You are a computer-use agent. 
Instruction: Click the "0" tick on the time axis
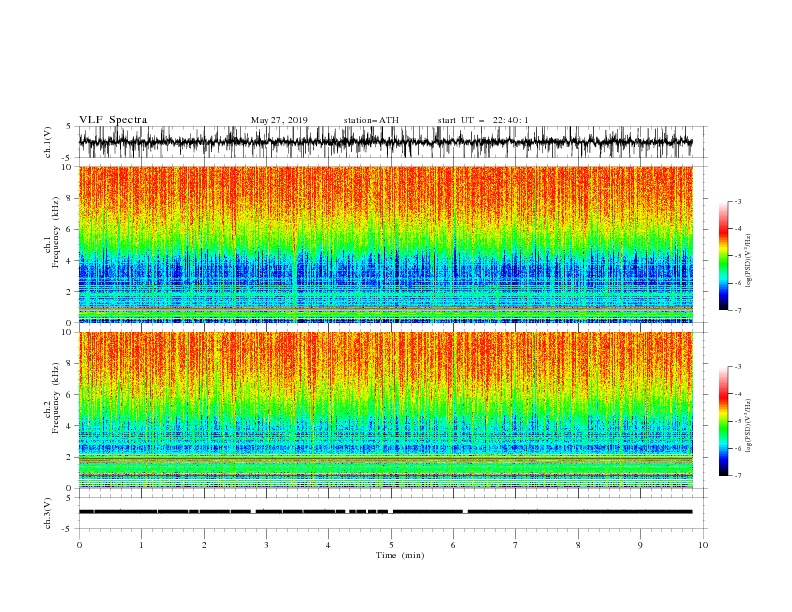79,545
